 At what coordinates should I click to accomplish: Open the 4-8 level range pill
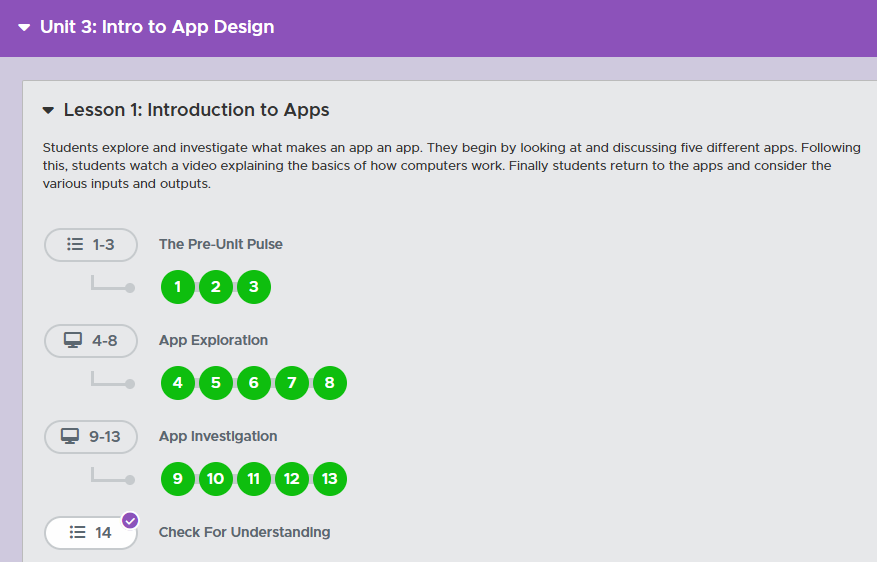tap(91, 340)
